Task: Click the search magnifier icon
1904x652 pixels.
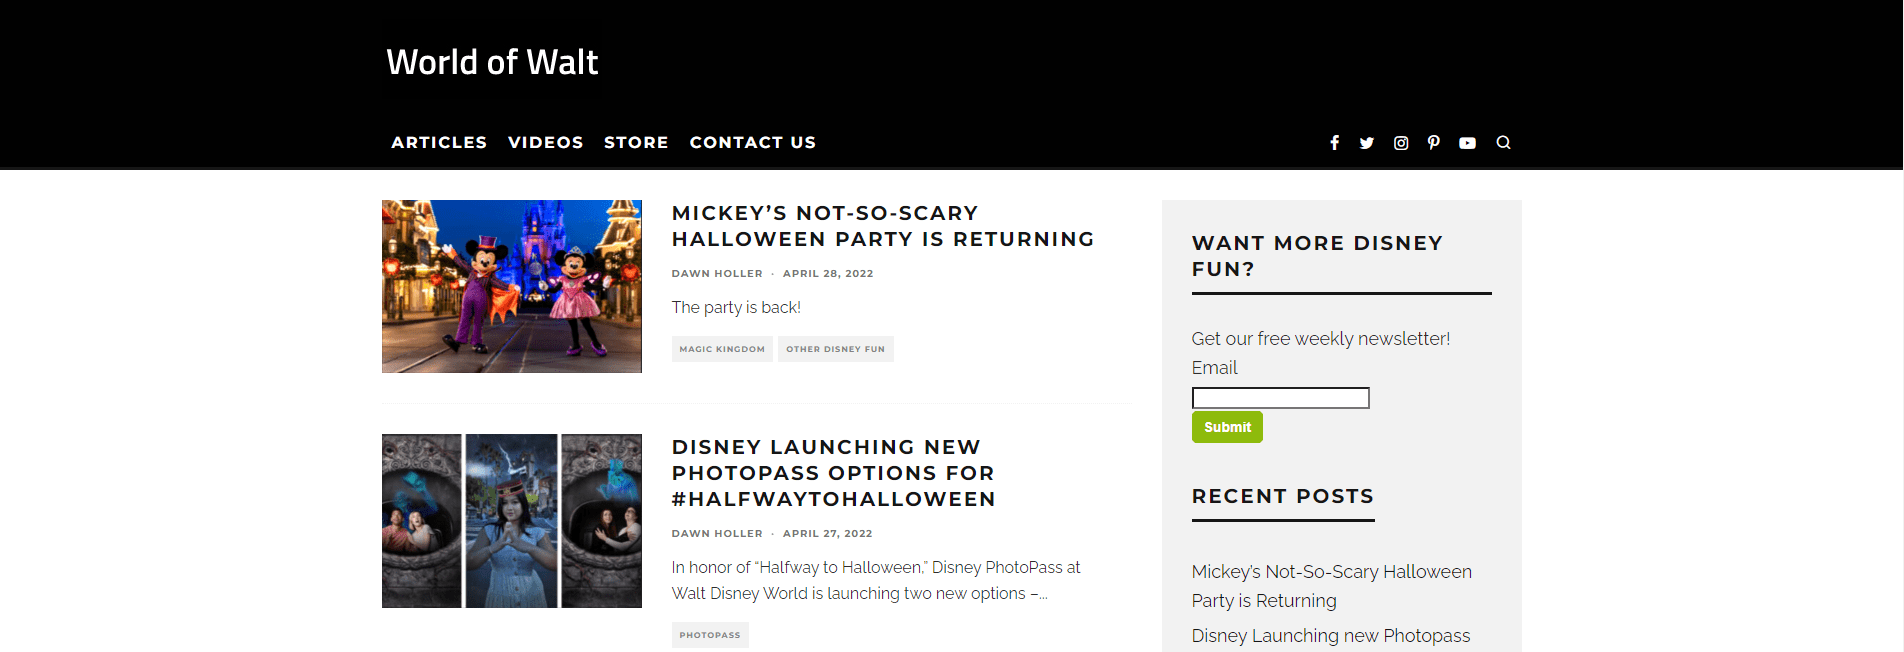Action: 1503,143
